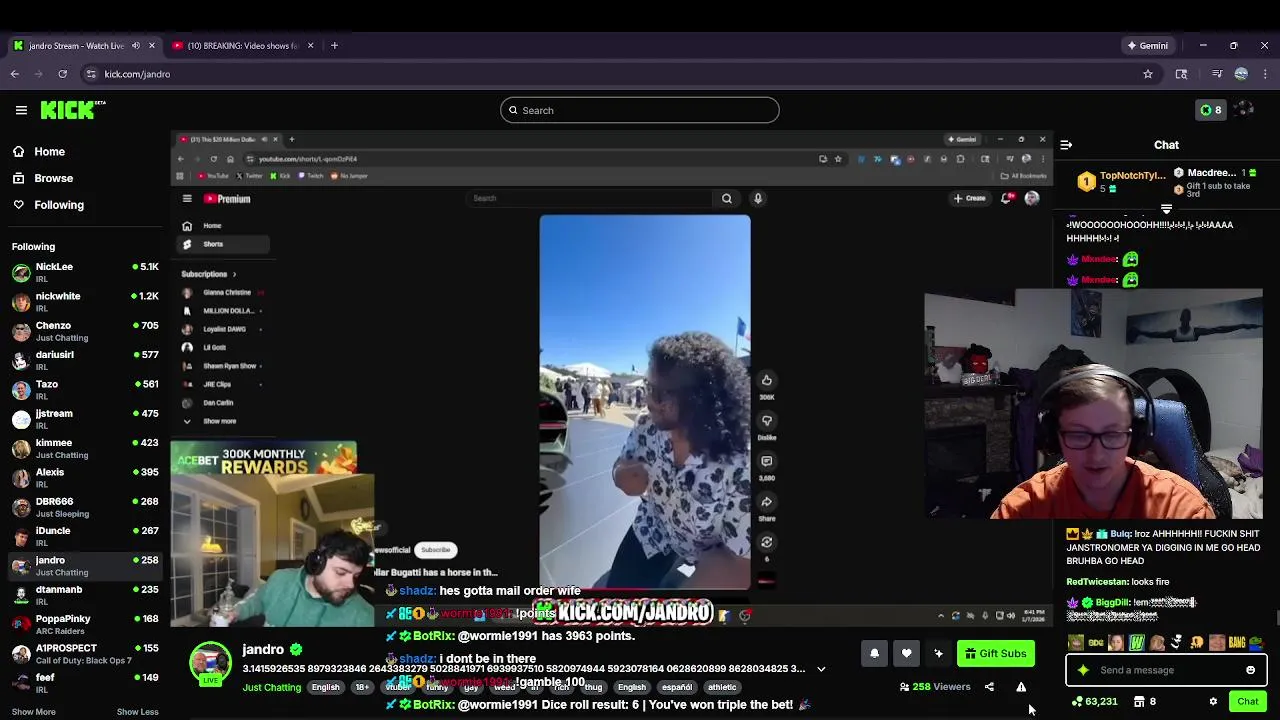Expand the stream title chevron
This screenshot has width=1280, height=720.
tap(821, 669)
